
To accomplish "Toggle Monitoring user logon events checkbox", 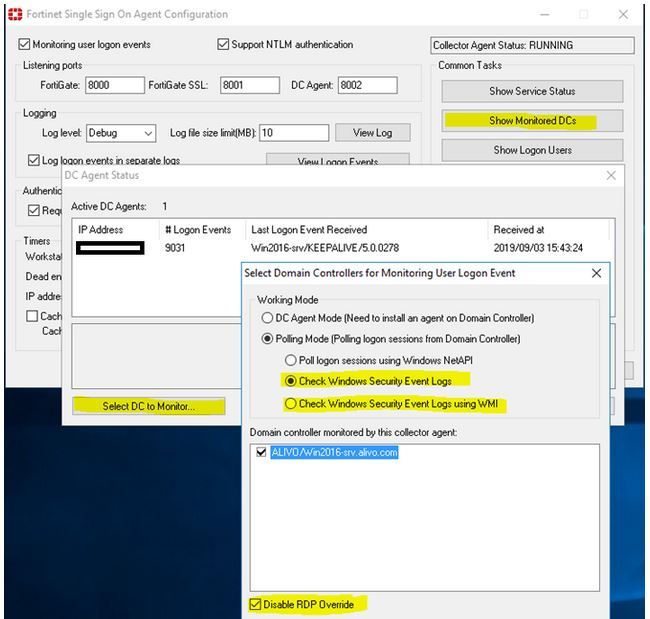I will click(x=24, y=44).
